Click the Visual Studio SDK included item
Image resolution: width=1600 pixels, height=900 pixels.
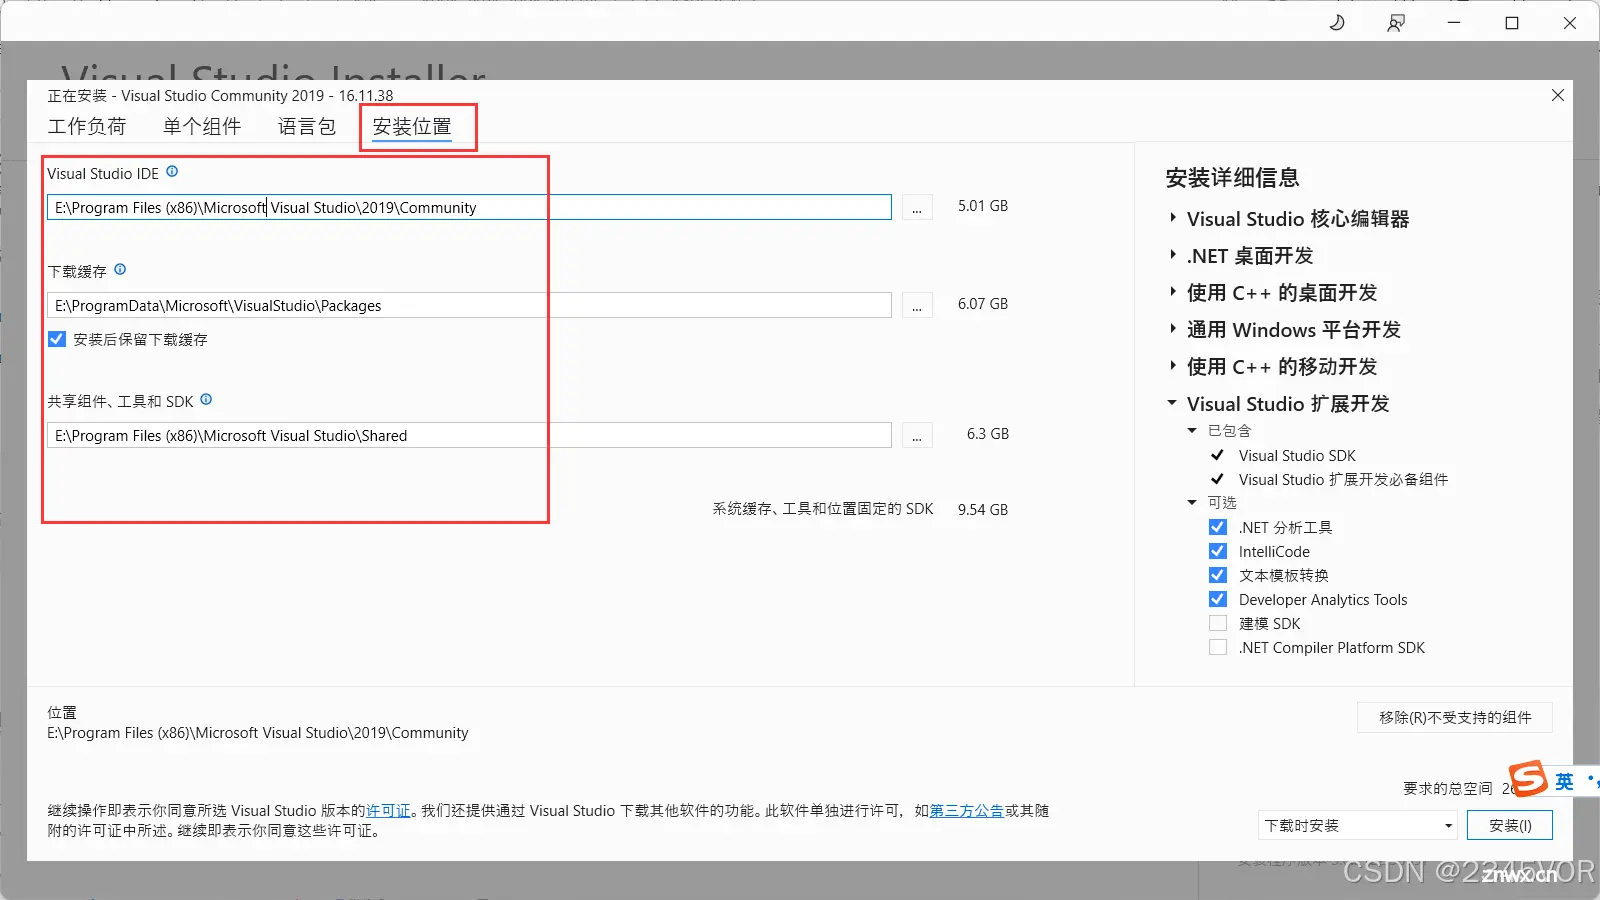click(x=1297, y=455)
